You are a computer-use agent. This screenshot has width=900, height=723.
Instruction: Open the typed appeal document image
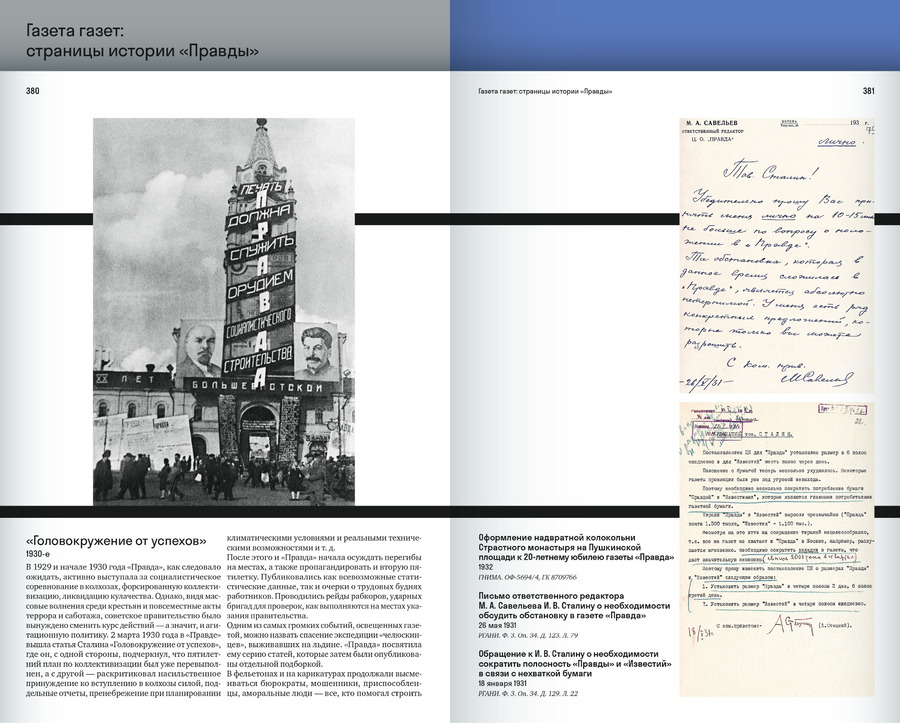coord(777,549)
